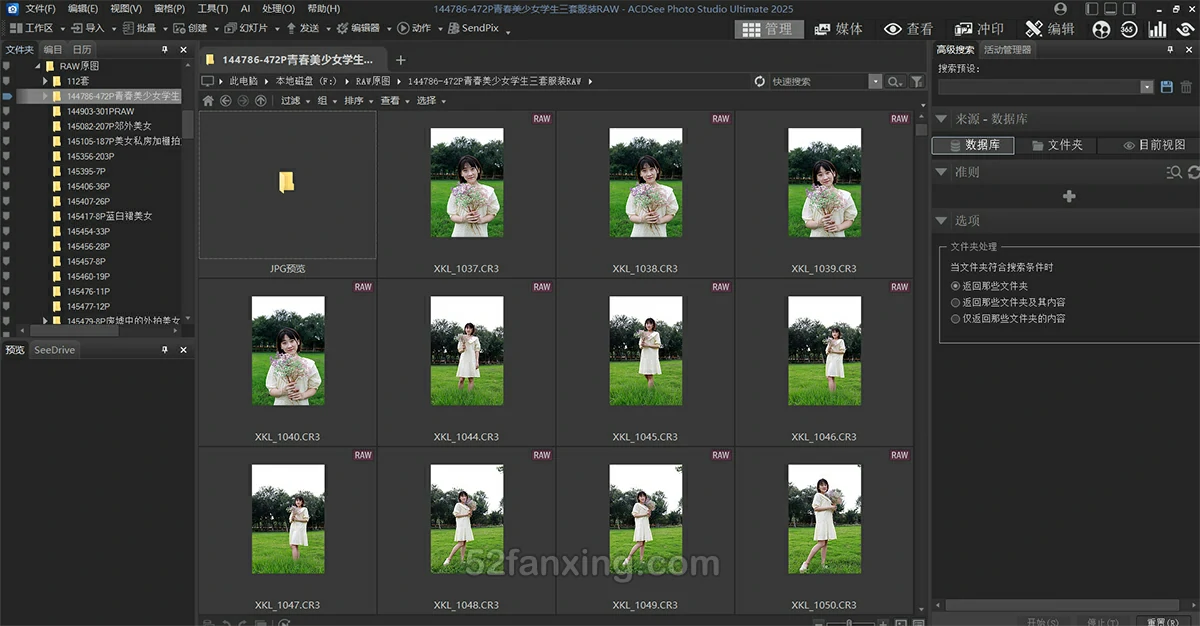The height and width of the screenshot is (626, 1200).
Task: Pin the advanced search panel
Action: click(1172, 49)
